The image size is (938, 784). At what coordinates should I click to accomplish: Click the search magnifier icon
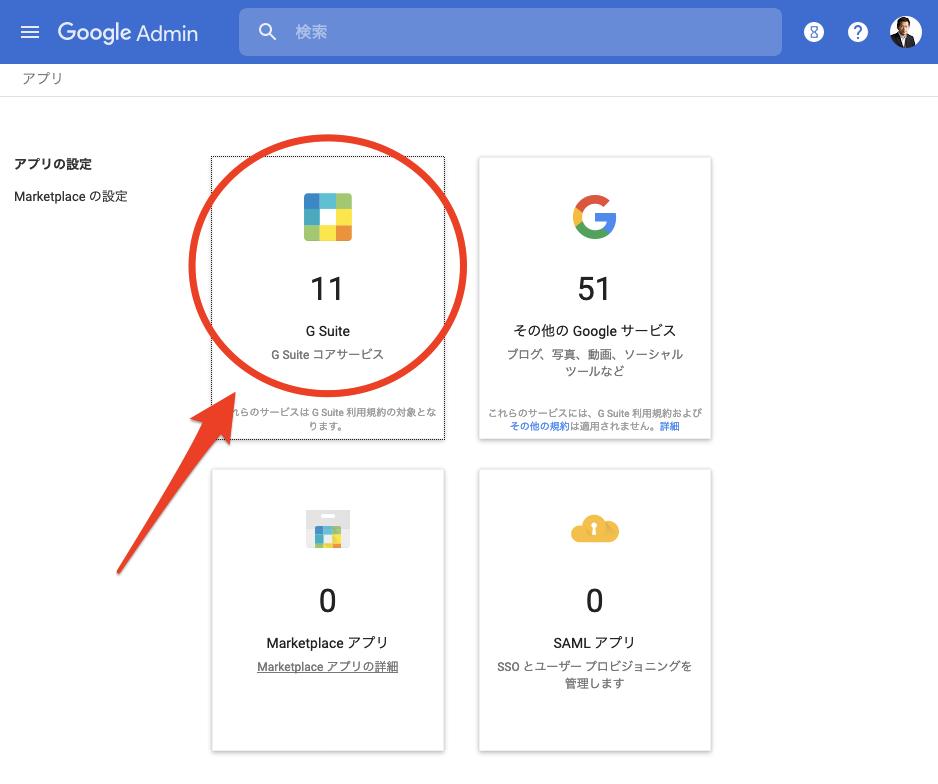[x=267, y=32]
